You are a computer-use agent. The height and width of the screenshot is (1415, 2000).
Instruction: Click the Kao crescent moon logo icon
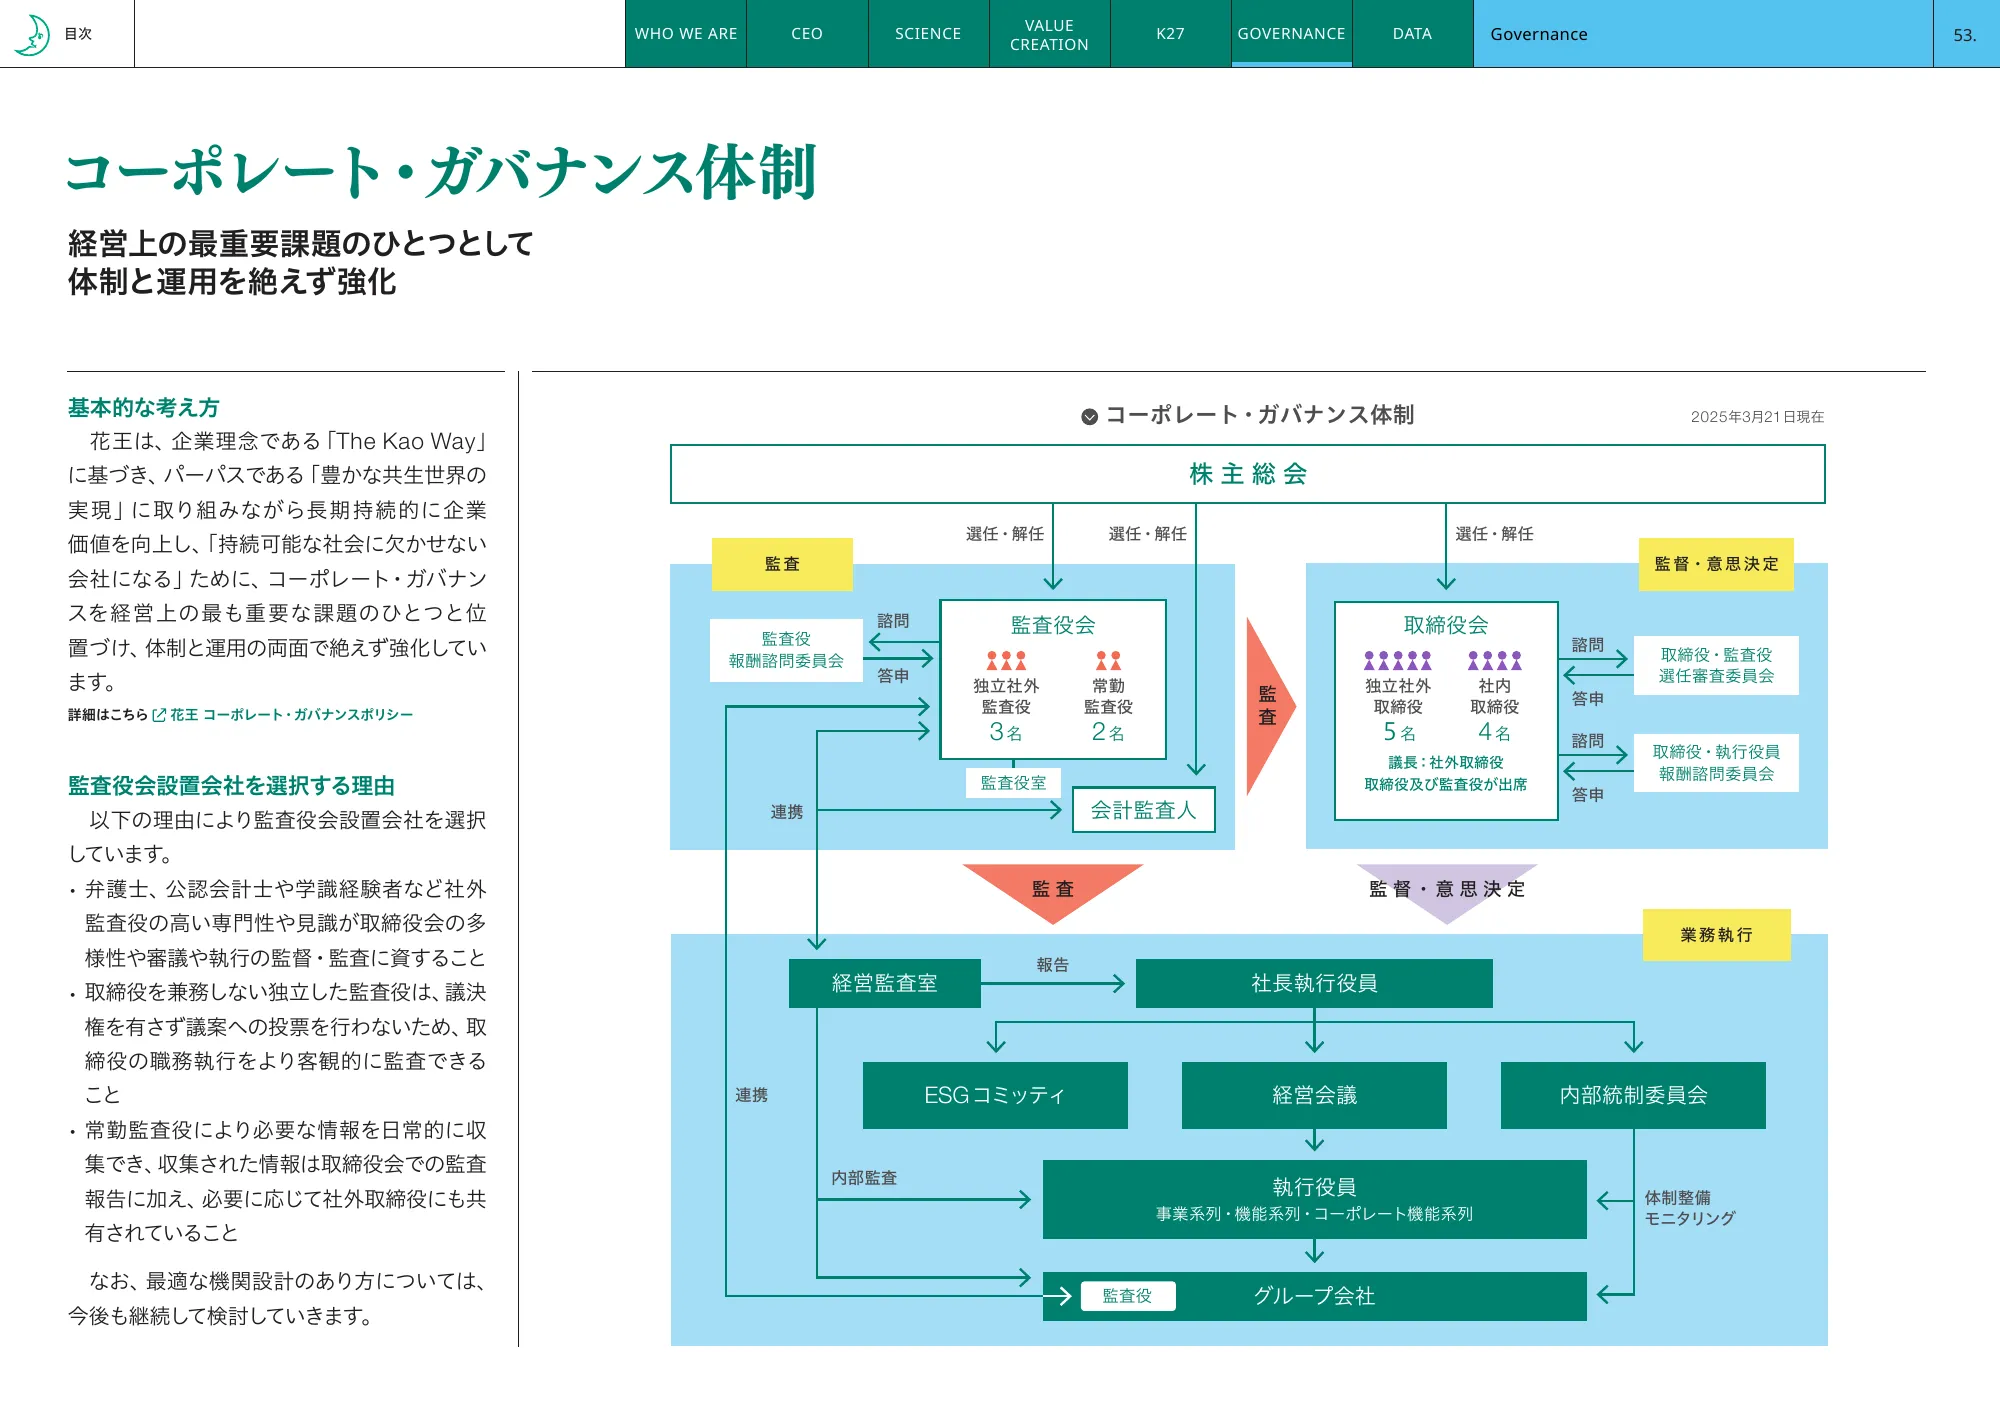click(x=33, y=35)
